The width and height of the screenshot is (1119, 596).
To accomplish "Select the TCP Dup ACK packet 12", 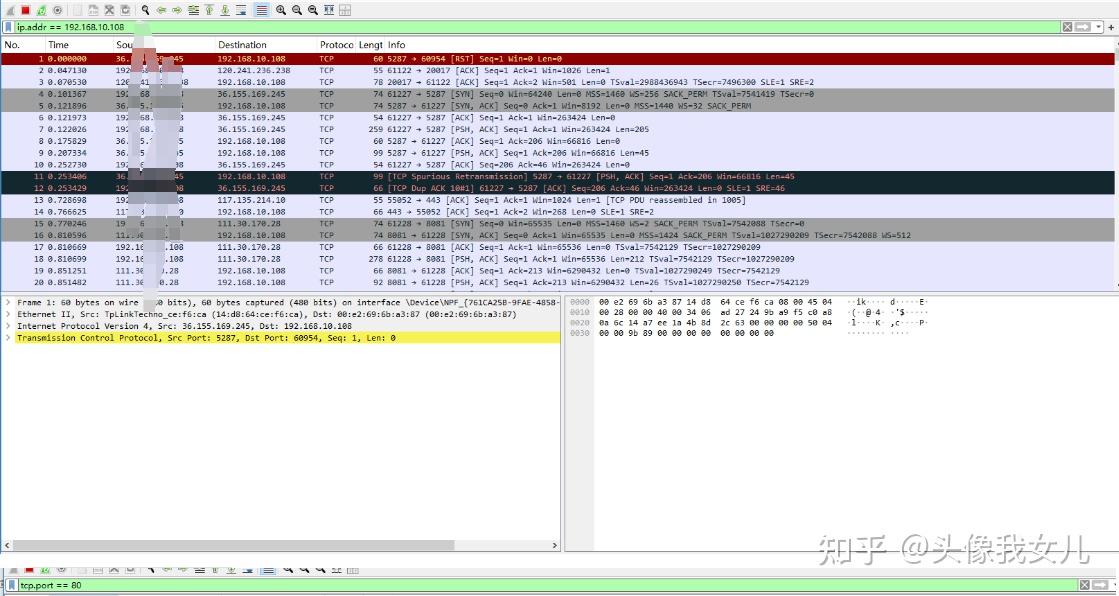I will tap(559, 188).
